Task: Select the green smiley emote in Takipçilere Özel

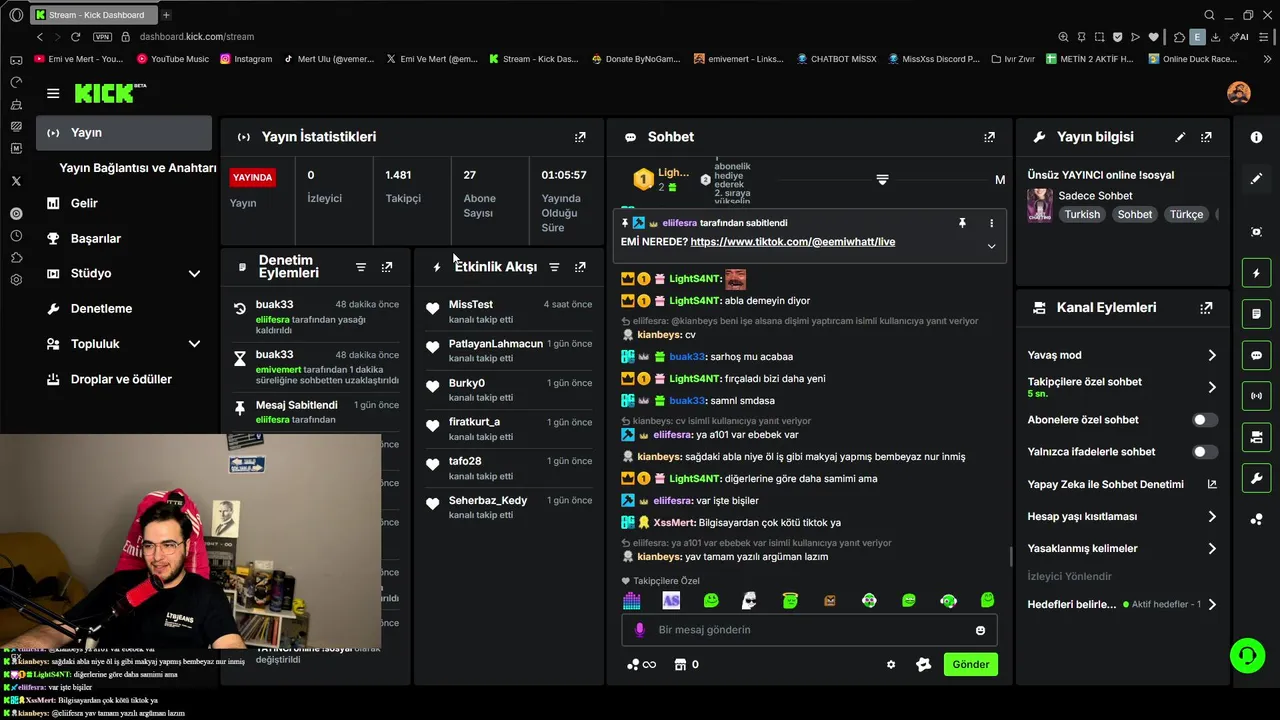Action: 711,600
